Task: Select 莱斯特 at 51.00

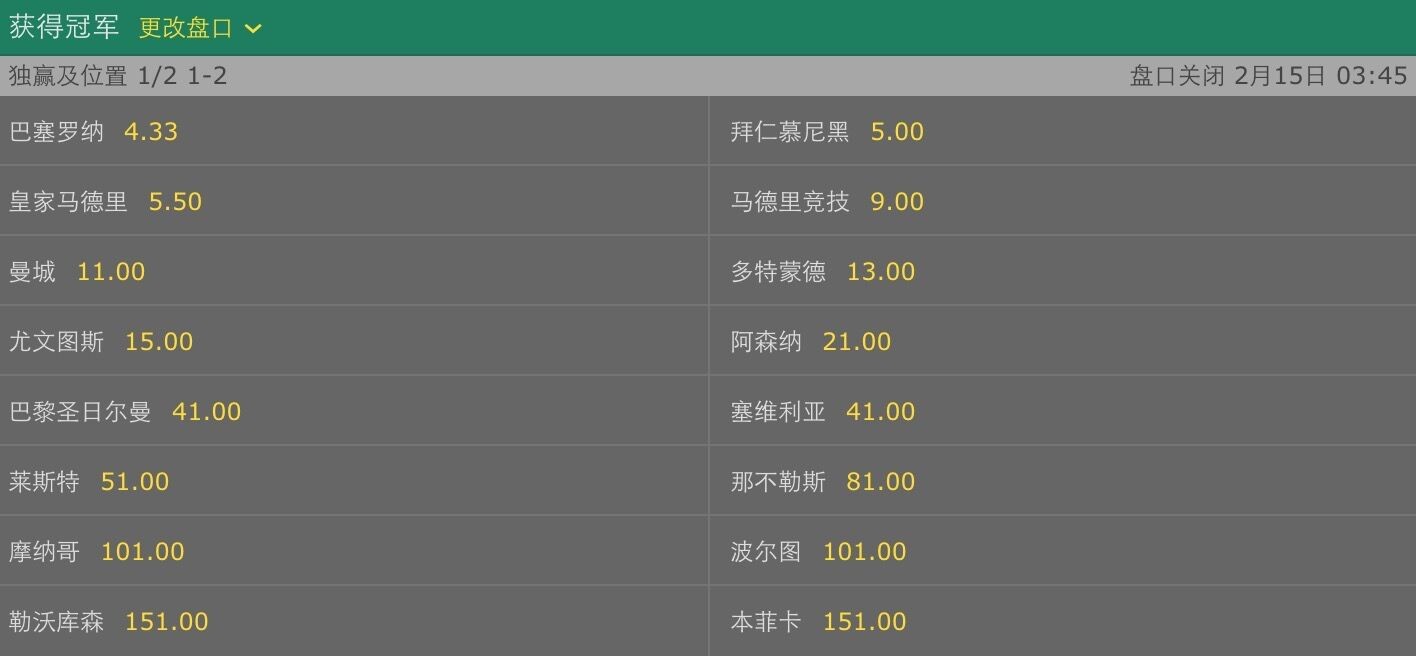Action: tap(354, 481)
